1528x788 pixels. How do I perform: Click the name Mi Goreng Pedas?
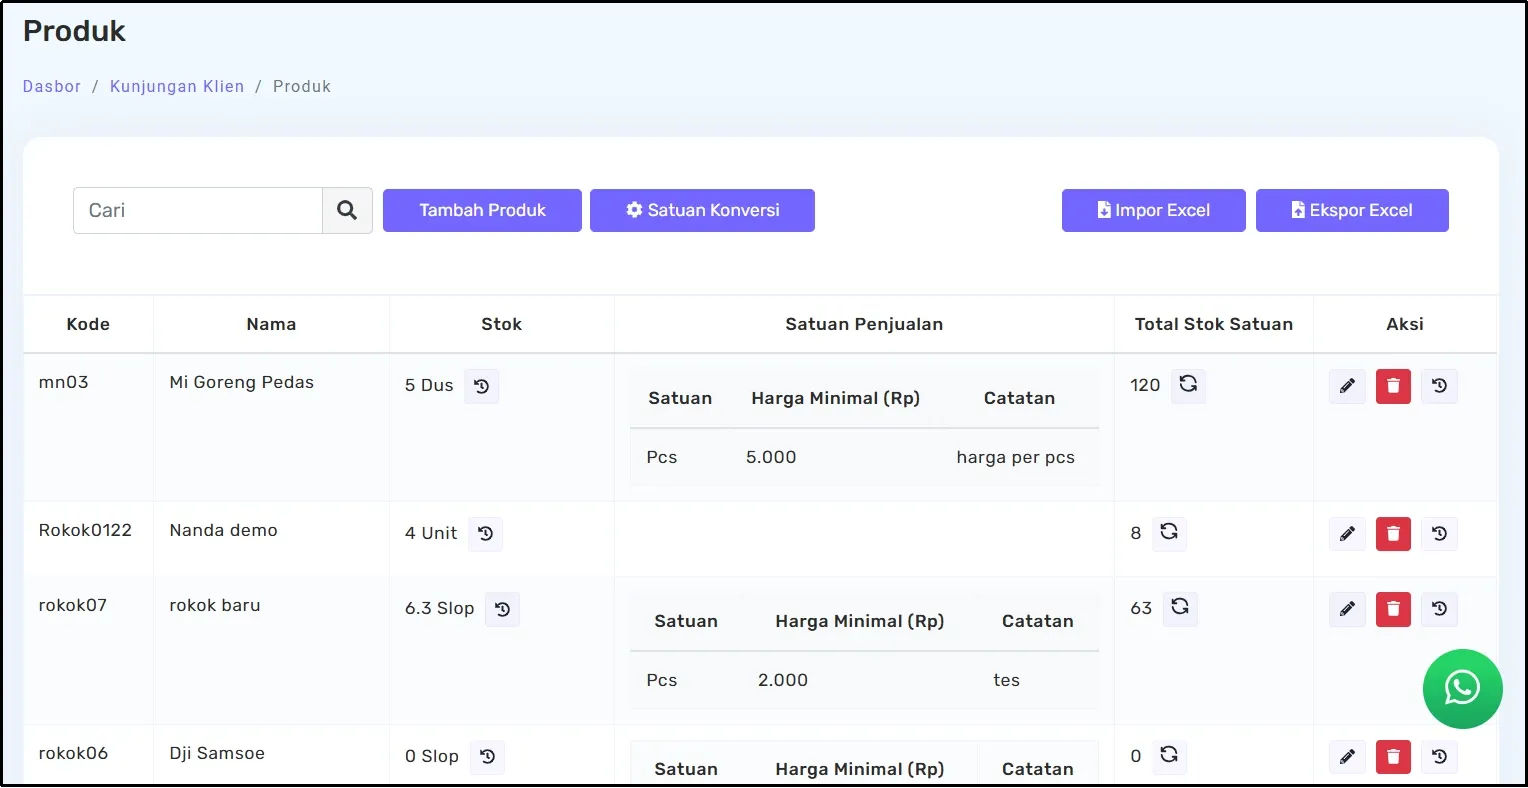[x=241, y=382]
